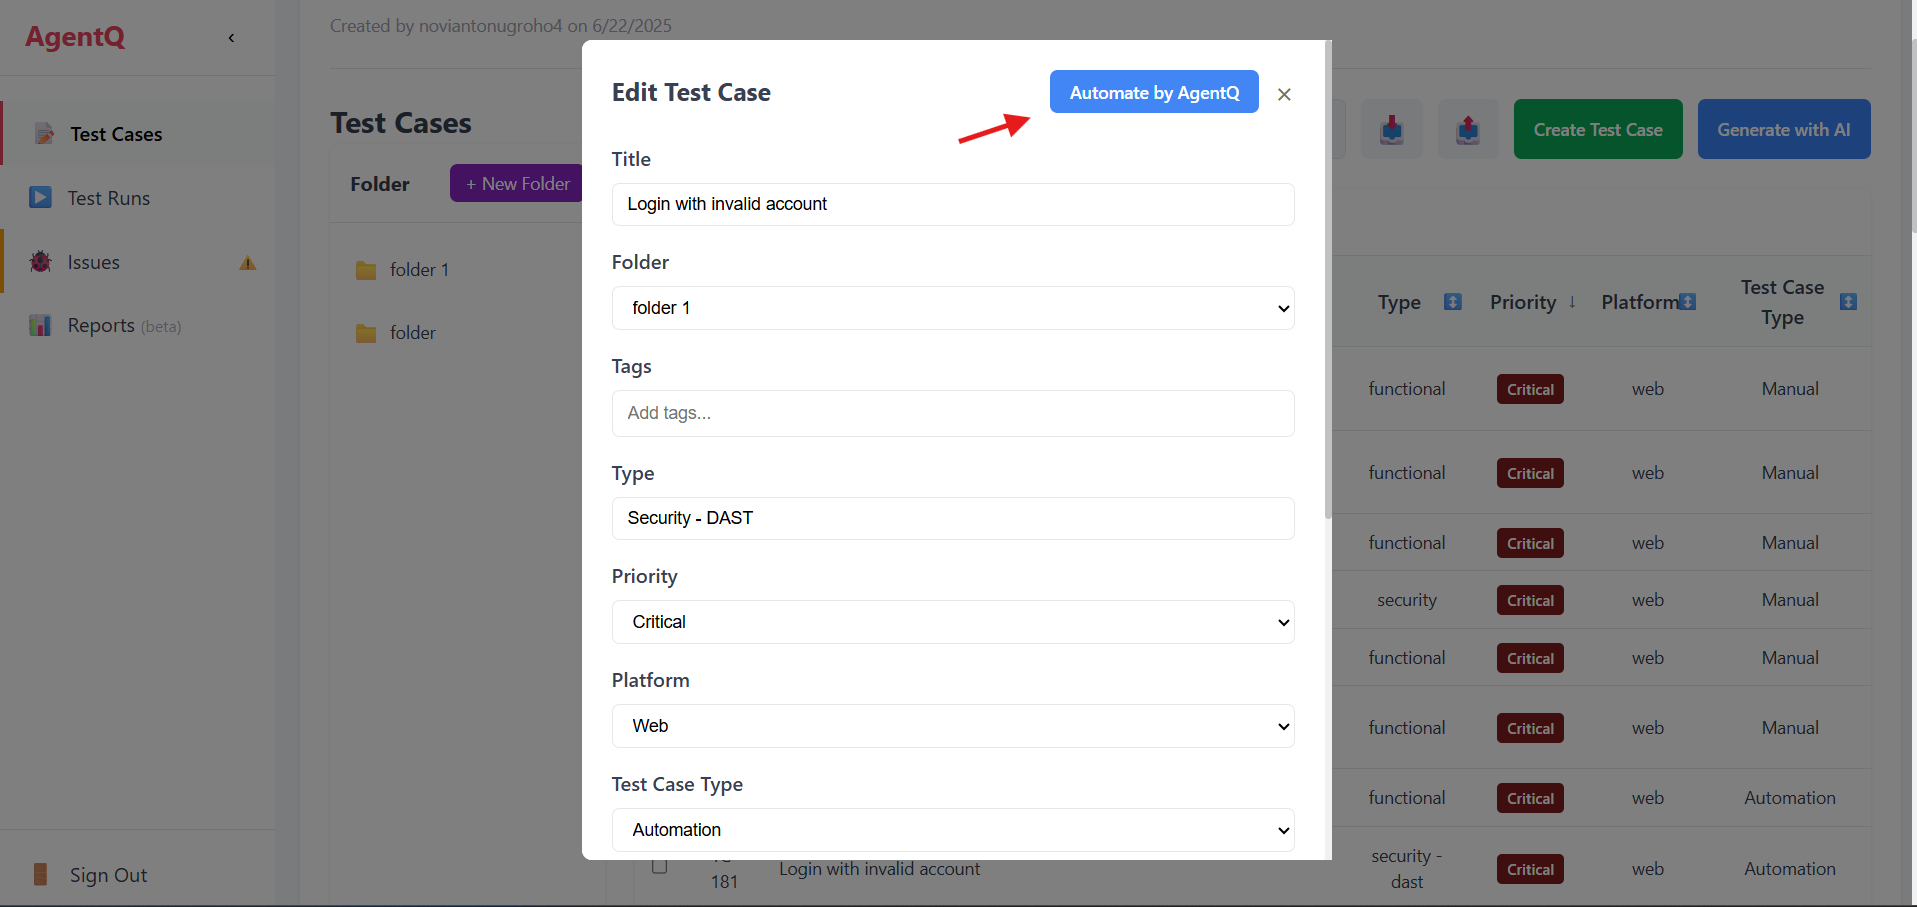1917x907 pixels.
Task: Click the Reports bar-chart icon
Action: click(x=40, y=325)
